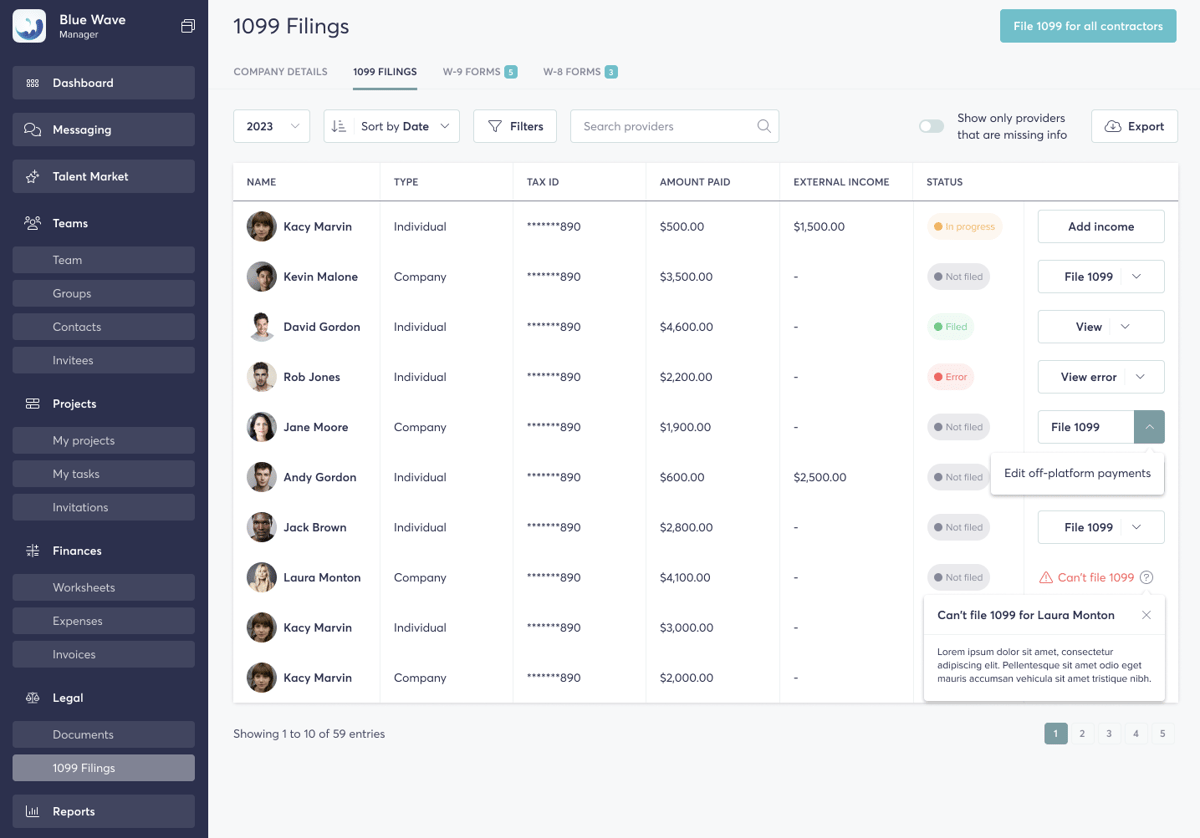Click the Export upload icon
The width and height of the screenshot is (1200, 838).
pos(1112,126)
